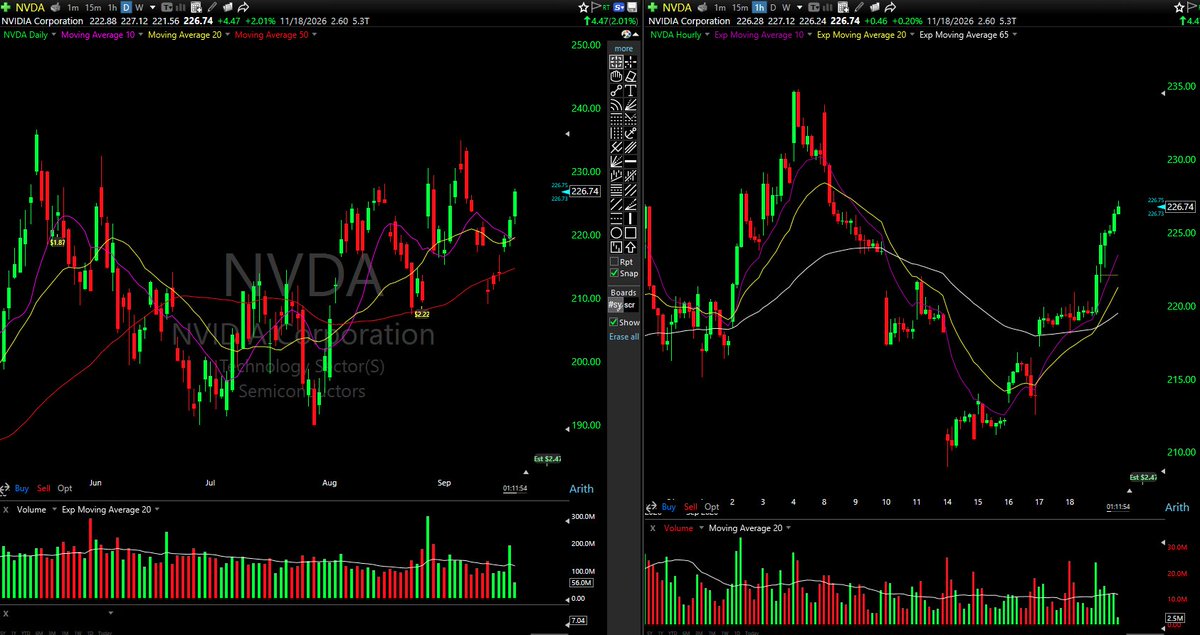Select the circle shape tool

tap(616, 232)
